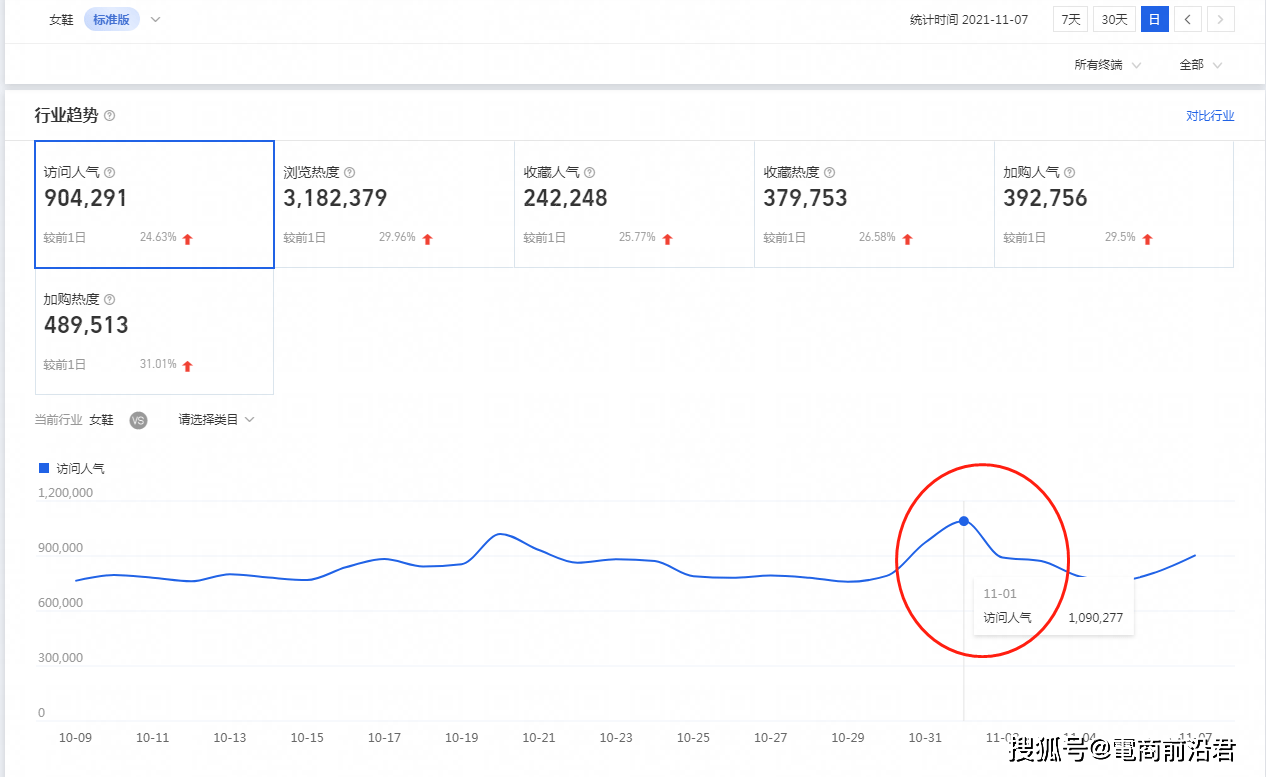Click the help icon beside 收藏人气
Viewport: 1266px width, 777px height.
click(x=590, y=172)
